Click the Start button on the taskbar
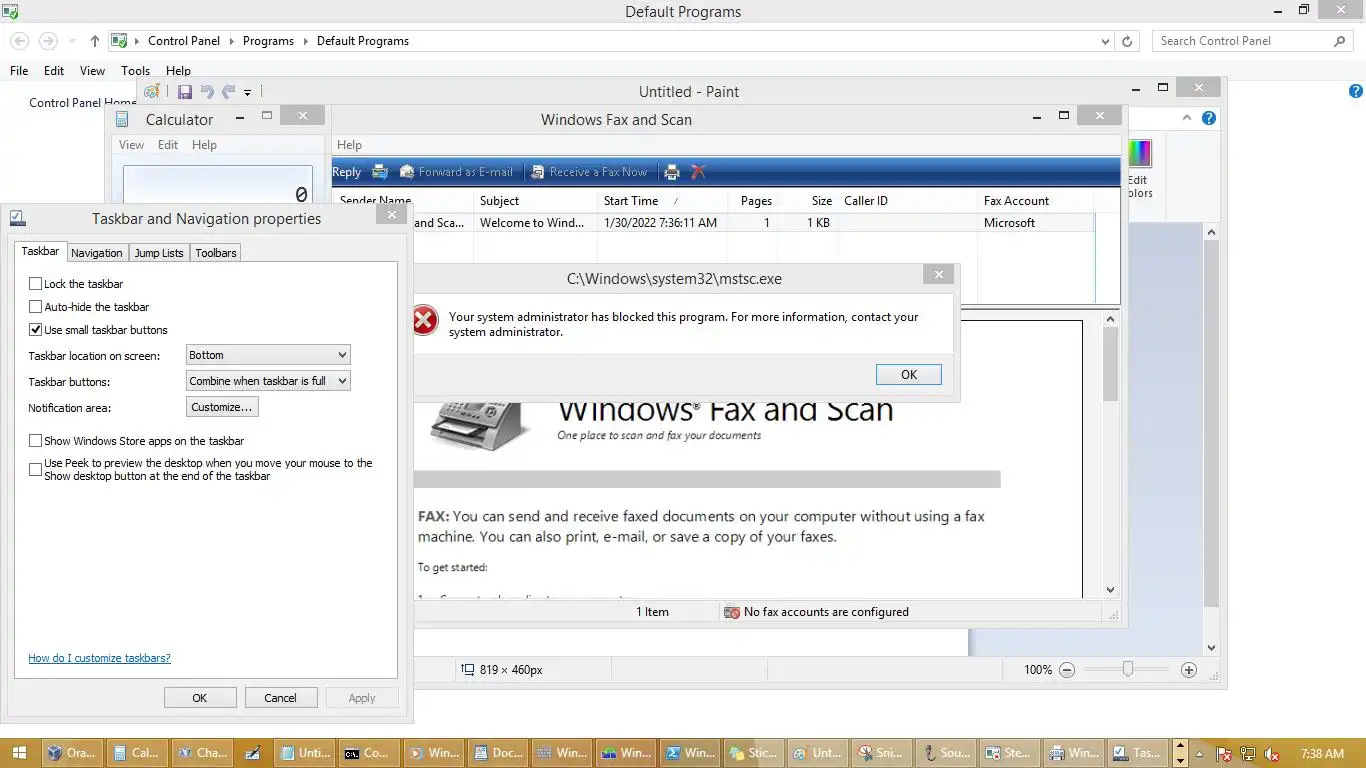Image resolution: width=1366 pixels, height=768 pixels. coord(19,753)
